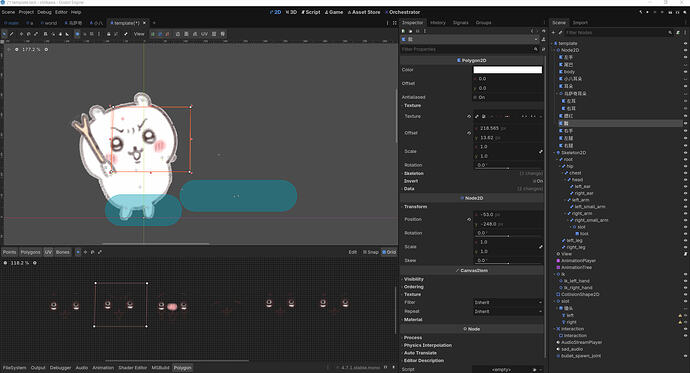
Task: Activate the Rotate mode tool
Action: pyautogui.click(x=29, y=34)
